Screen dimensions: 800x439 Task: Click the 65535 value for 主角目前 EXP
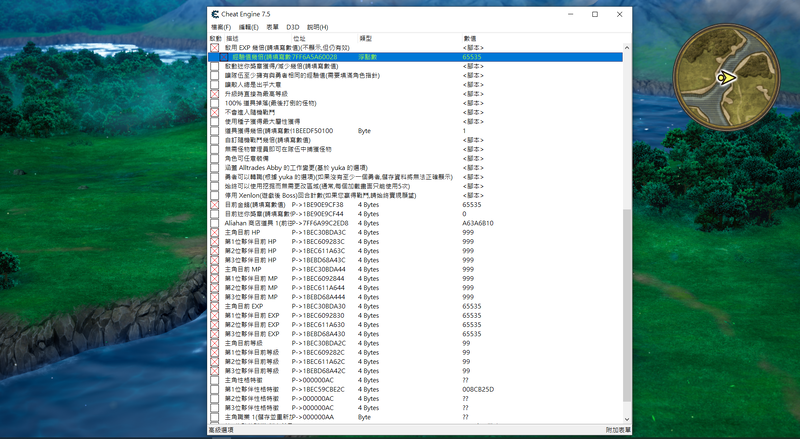(472, 306)
